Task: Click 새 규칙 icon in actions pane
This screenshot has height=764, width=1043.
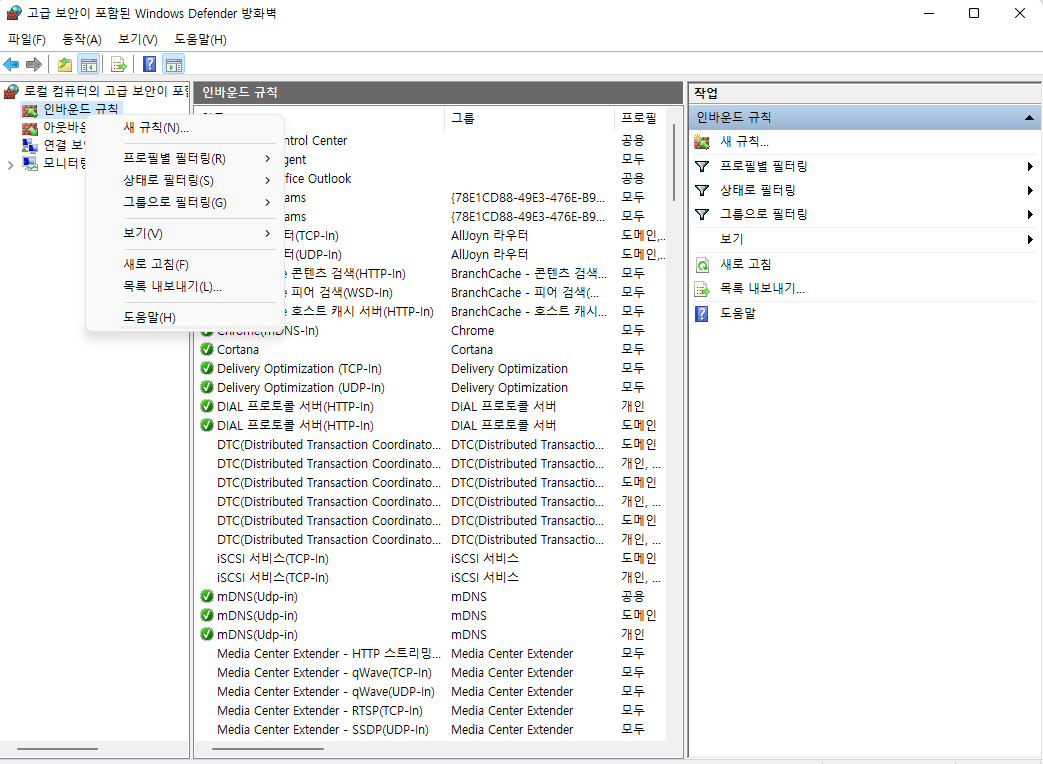Action: pos(702,142)
